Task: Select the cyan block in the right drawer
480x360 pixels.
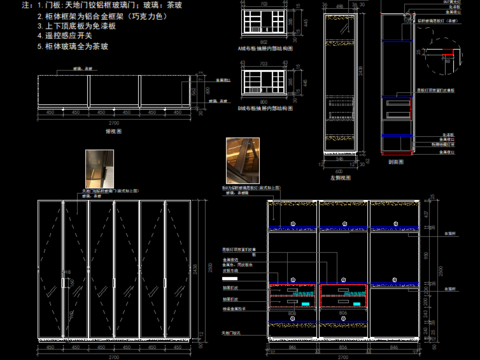Action: tap(357, 304)
